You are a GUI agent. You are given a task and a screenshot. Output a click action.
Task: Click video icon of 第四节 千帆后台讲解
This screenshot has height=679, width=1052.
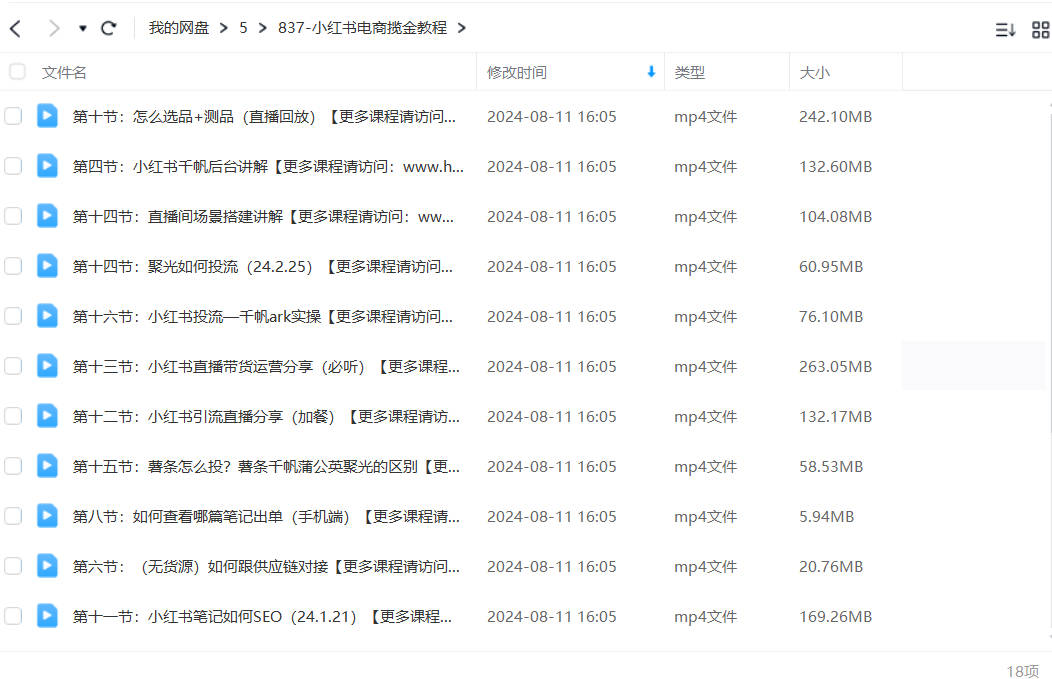(47, 166)
